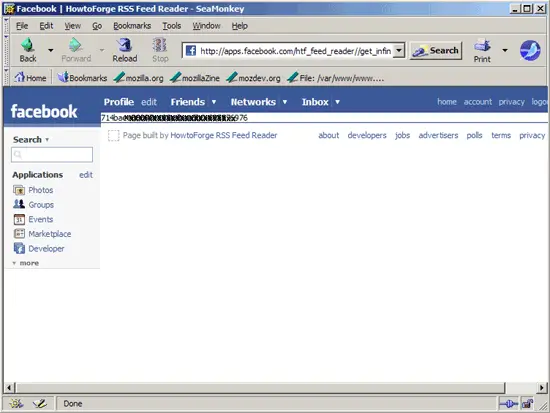Image resolution: width=550 pixels, height=413 pixels.
Task: Click the broken image placeholder icon
Action: 113,135
